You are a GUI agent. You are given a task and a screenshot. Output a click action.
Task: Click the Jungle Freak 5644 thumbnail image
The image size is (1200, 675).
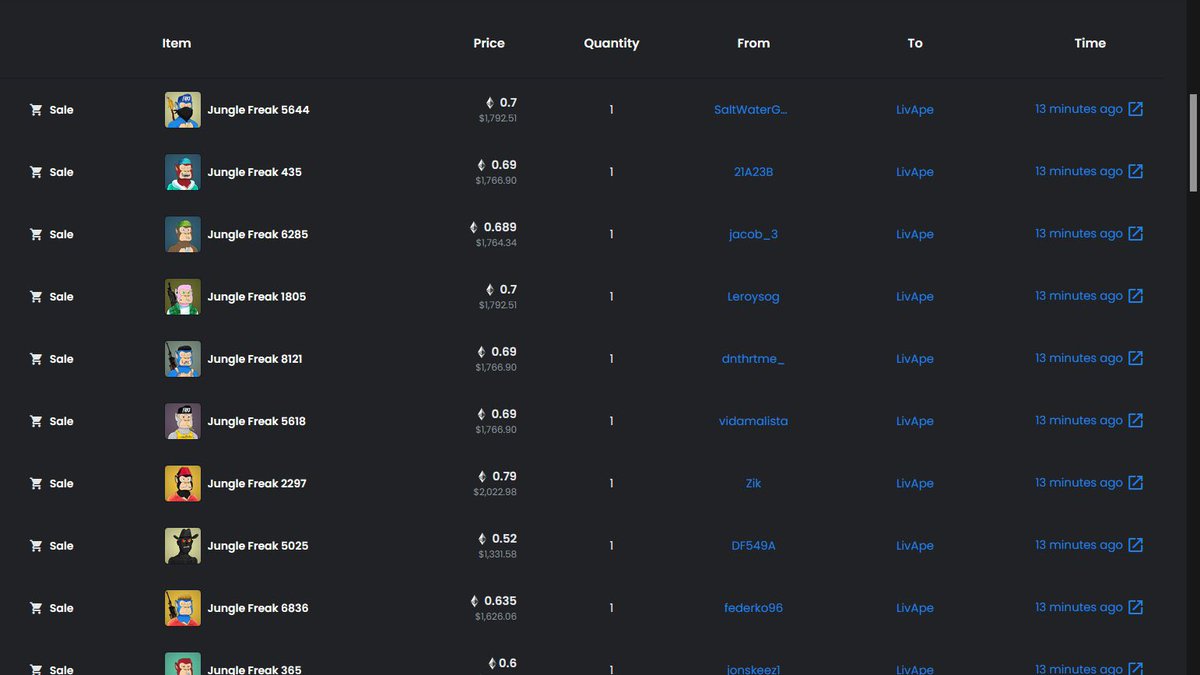point(182,109)
